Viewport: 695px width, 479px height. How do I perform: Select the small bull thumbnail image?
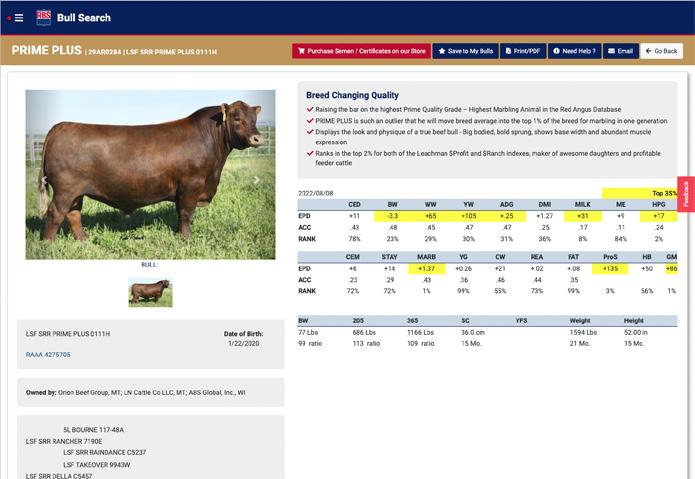150,292
